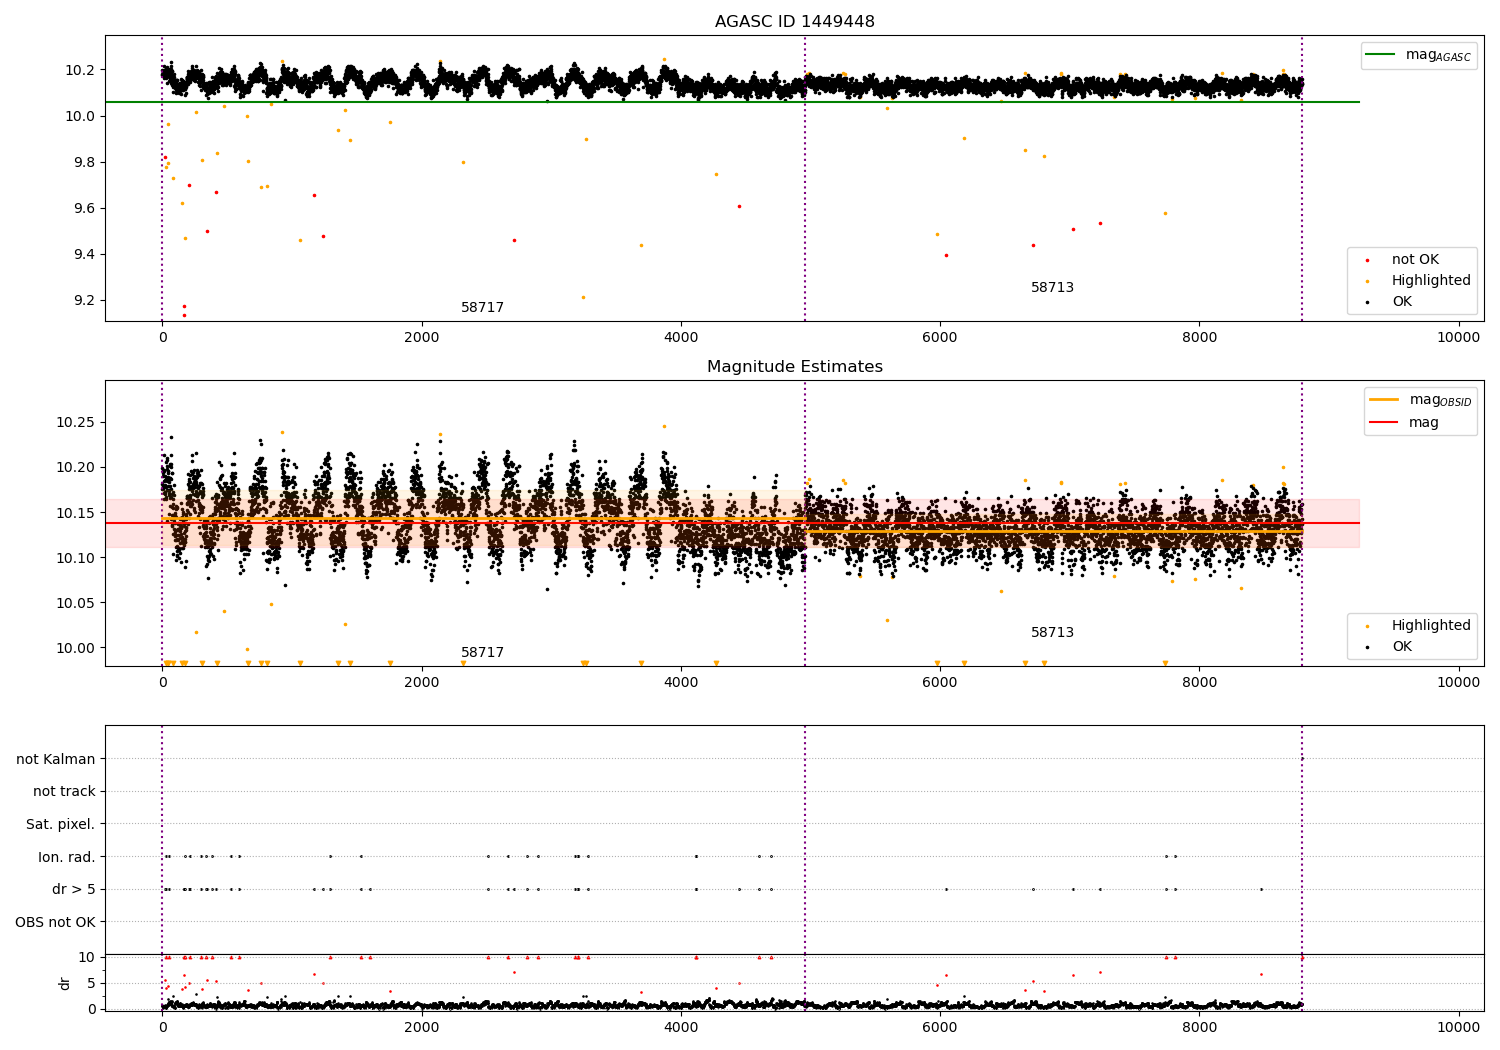Click the 8000 x-axis tick under top plot

(1199, 338)
